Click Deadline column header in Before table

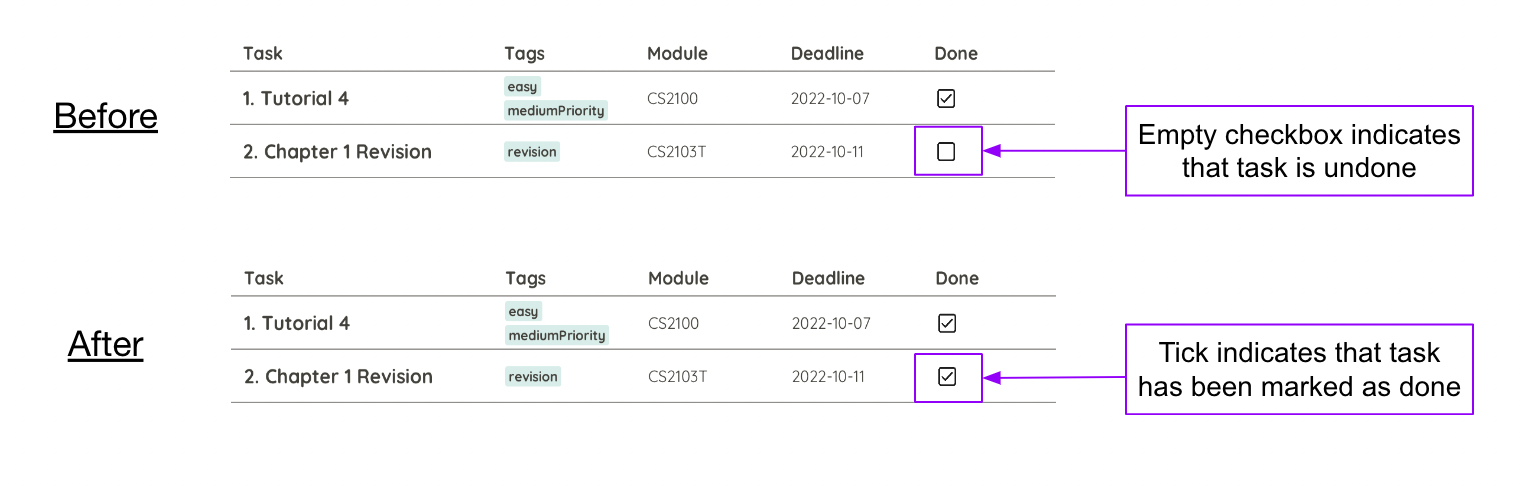[827, 54]
